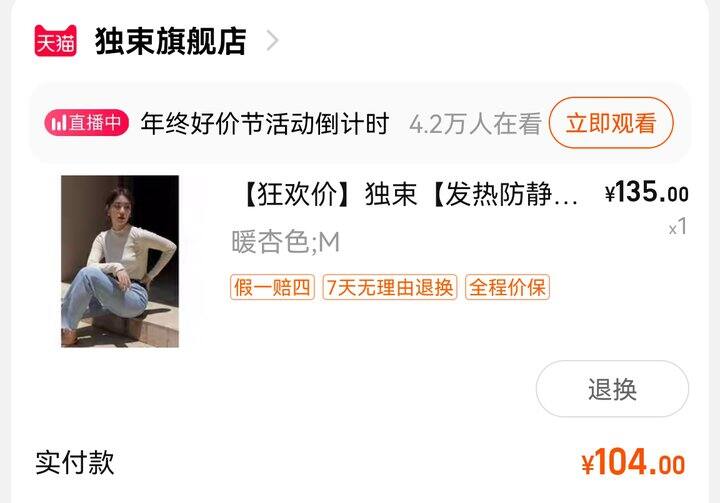720x503 pixels.
Task: Tap the 7天无理由退换 return policy tag
Action: click(x=390, y=287)
